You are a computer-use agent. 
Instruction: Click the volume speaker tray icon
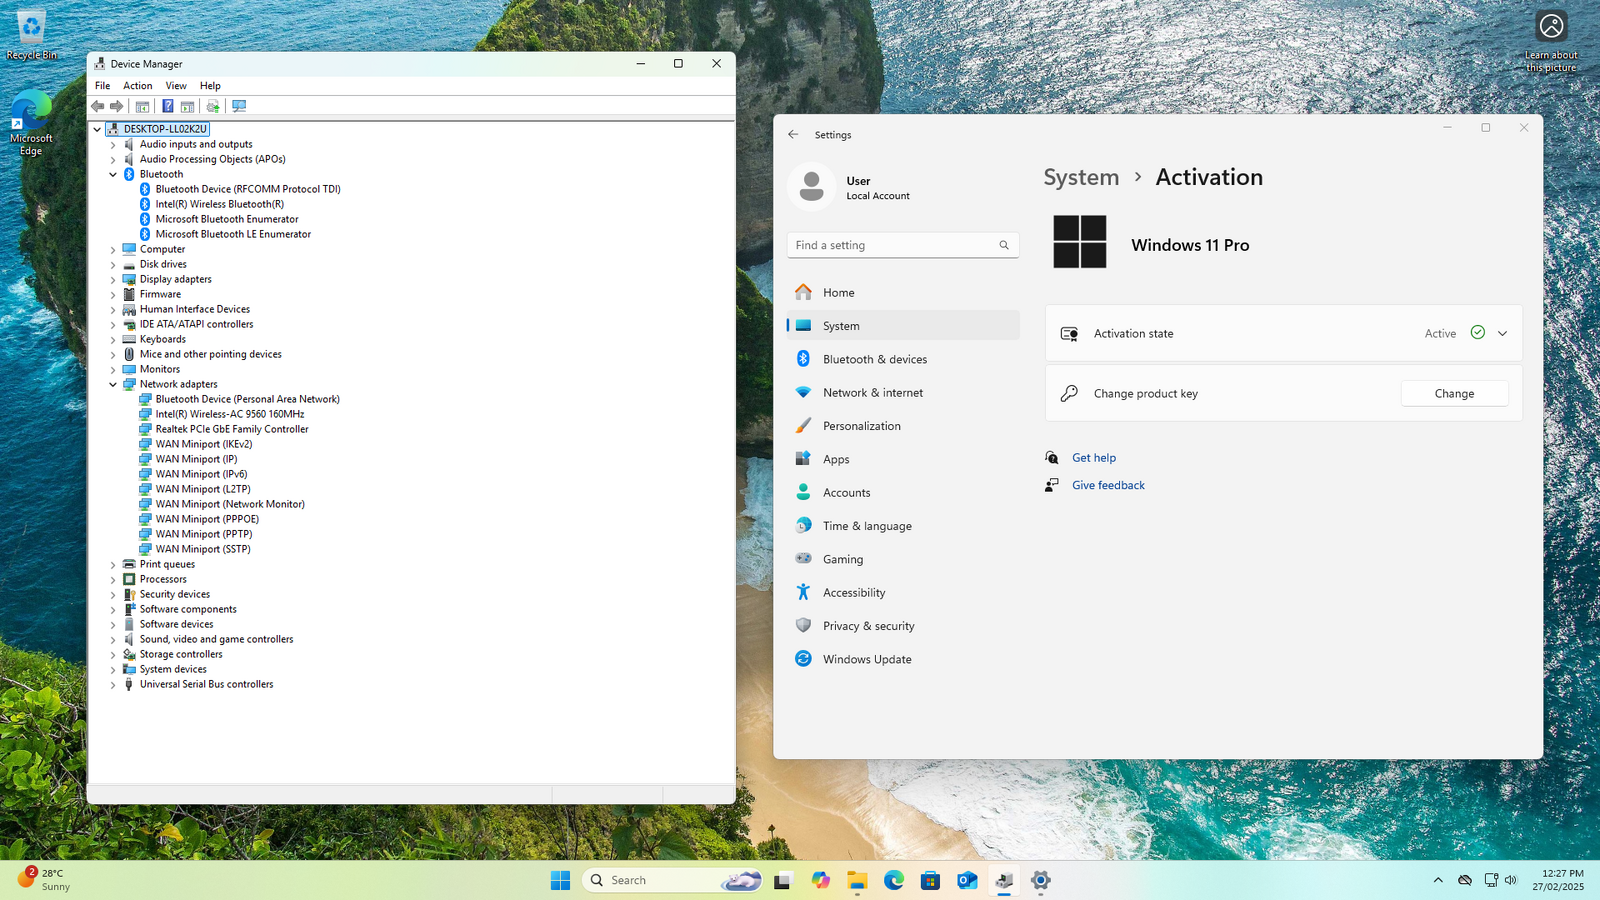click(1511, 880)
